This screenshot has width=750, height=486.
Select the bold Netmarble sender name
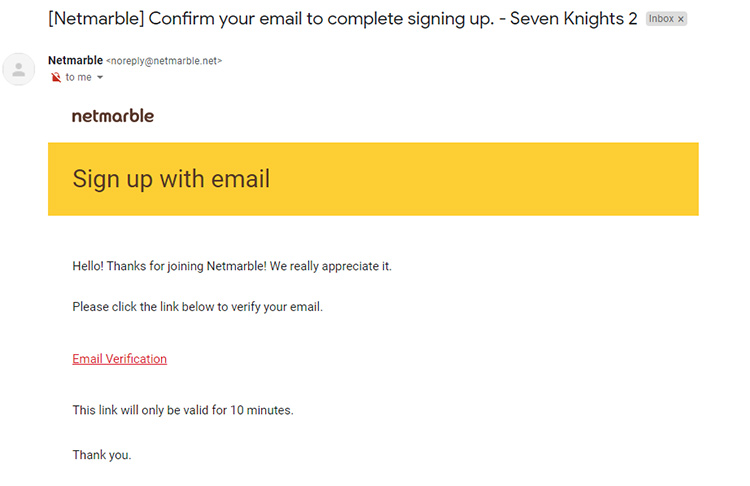click(76, 60)
